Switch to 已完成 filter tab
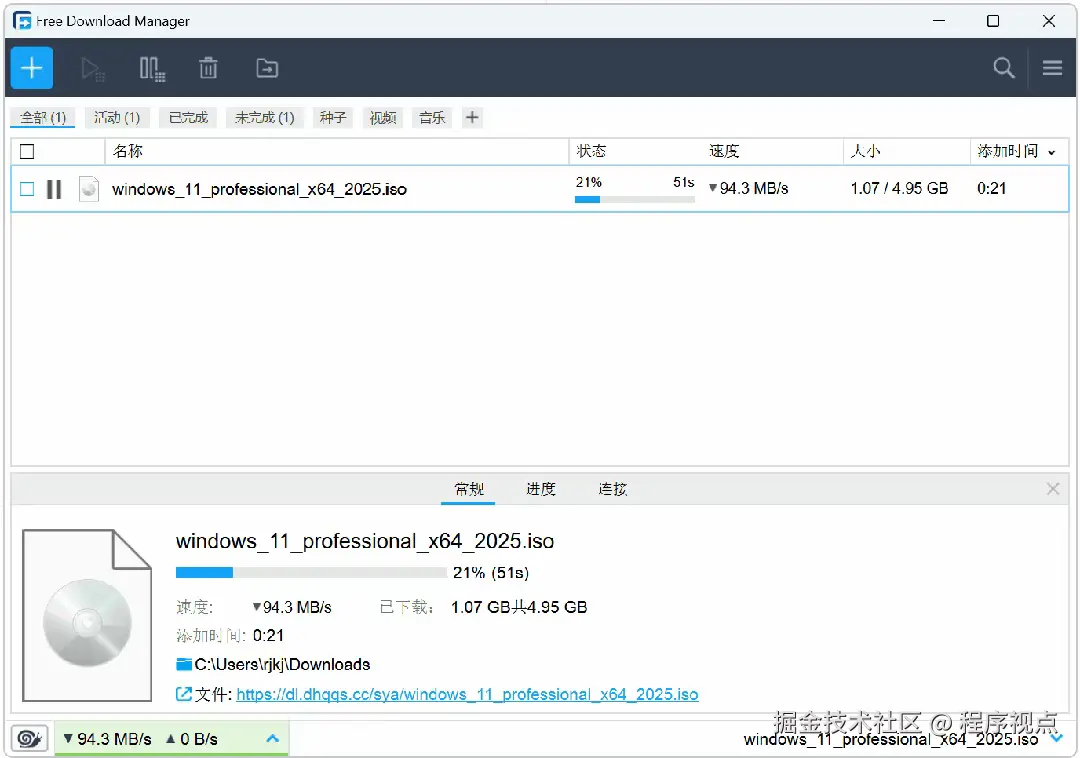1080x758 pixels. tap(188, 118)
